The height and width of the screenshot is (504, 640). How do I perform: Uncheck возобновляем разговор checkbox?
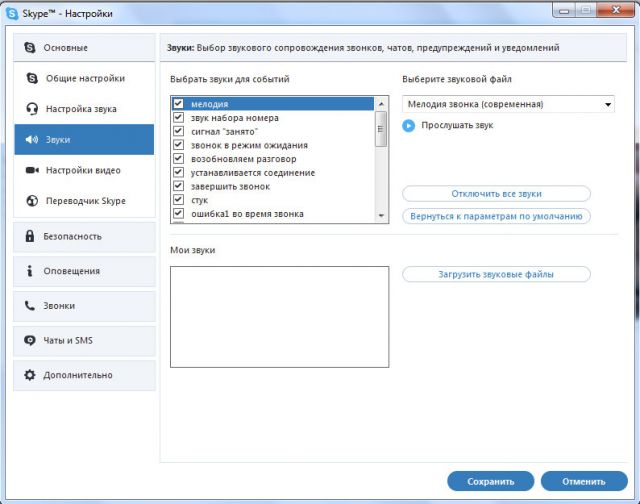pyautogui.click(x=178, y=158)
